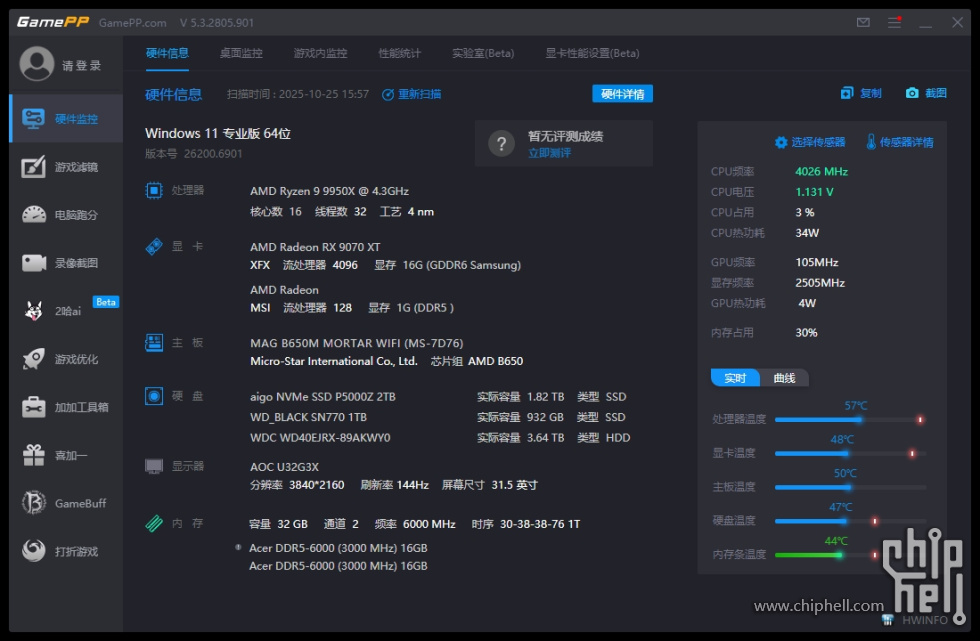Switch to the 桌面监控 tab
The image size is (980, 641).
(x=241, y=53)
